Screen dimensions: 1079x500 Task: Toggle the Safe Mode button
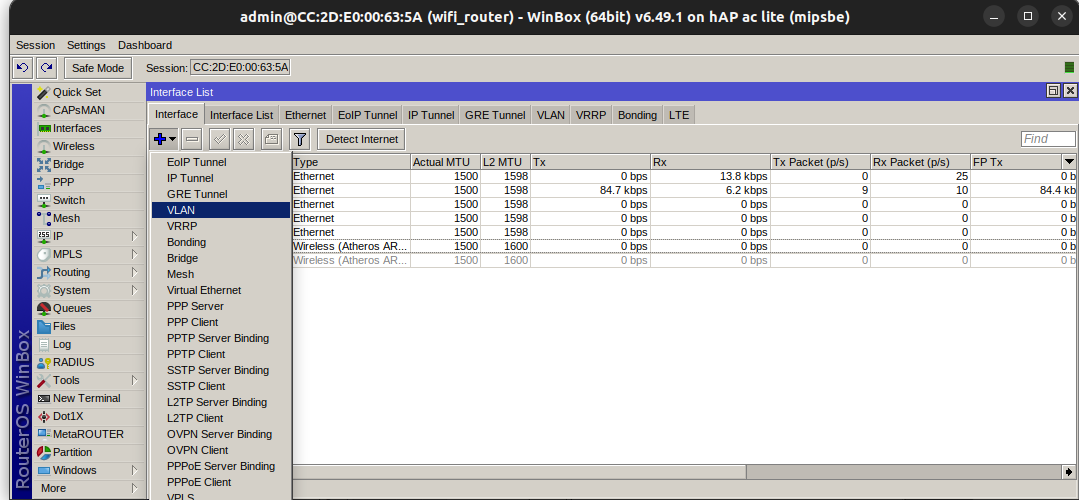pyautogui.click(x=97, y=68)
